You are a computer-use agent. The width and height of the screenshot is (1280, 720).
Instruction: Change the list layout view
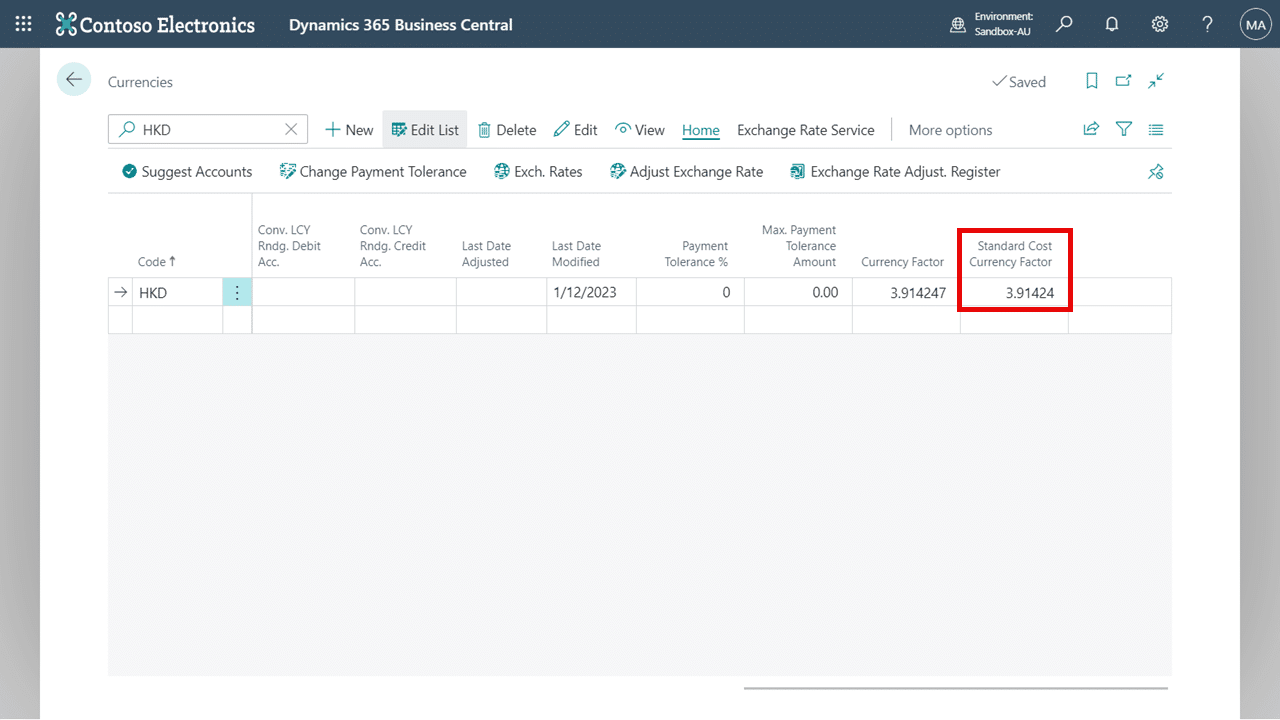(1156, 129)
